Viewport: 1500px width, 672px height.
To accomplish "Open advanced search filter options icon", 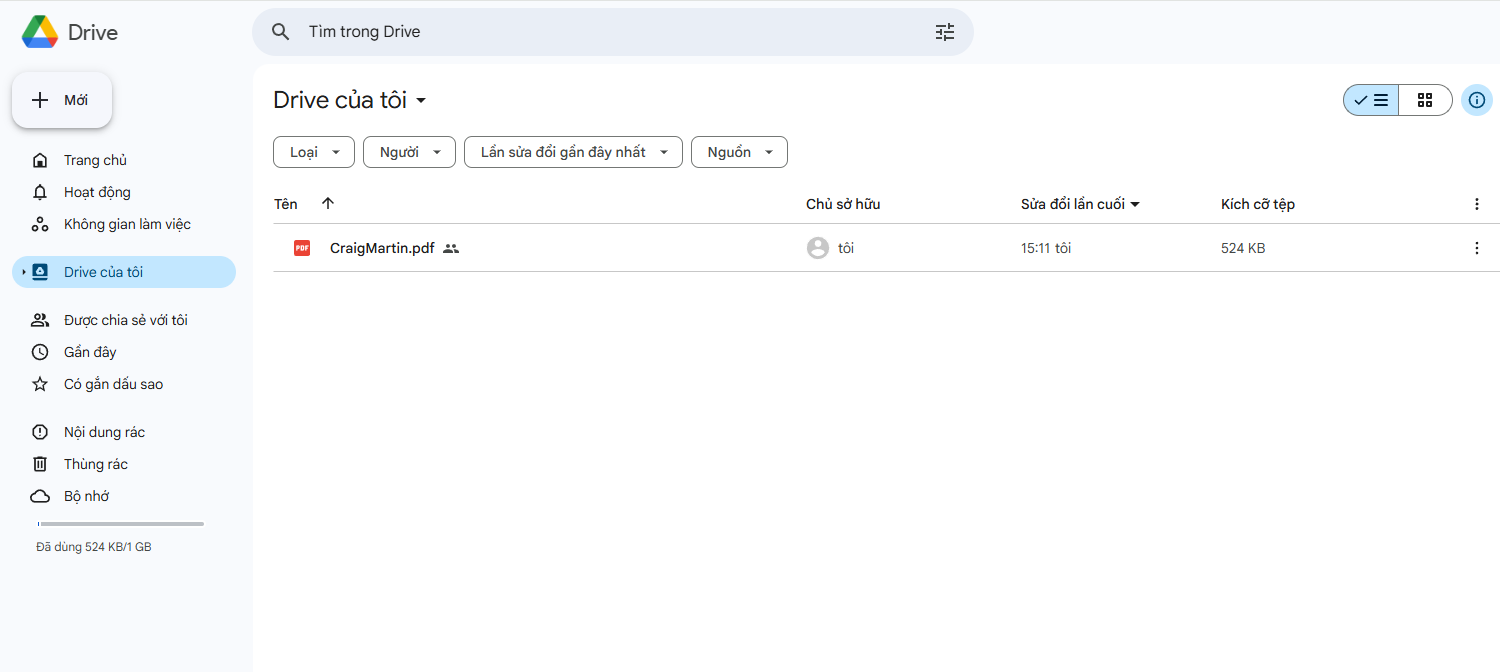I will [945, 32].
